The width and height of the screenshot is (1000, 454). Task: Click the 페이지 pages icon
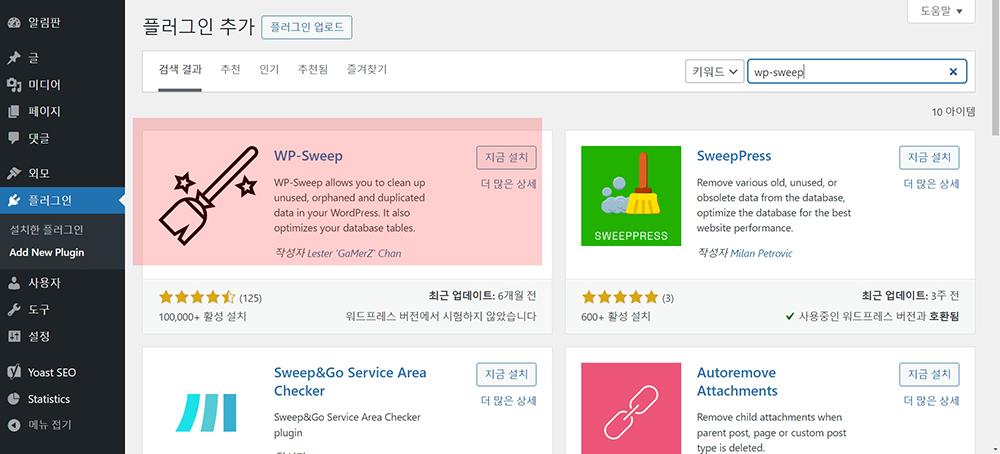point(14,112)
